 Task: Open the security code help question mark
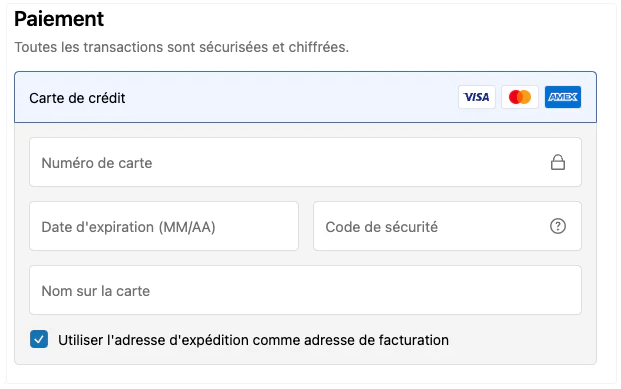pyautogui.click(x=558, y=226)
